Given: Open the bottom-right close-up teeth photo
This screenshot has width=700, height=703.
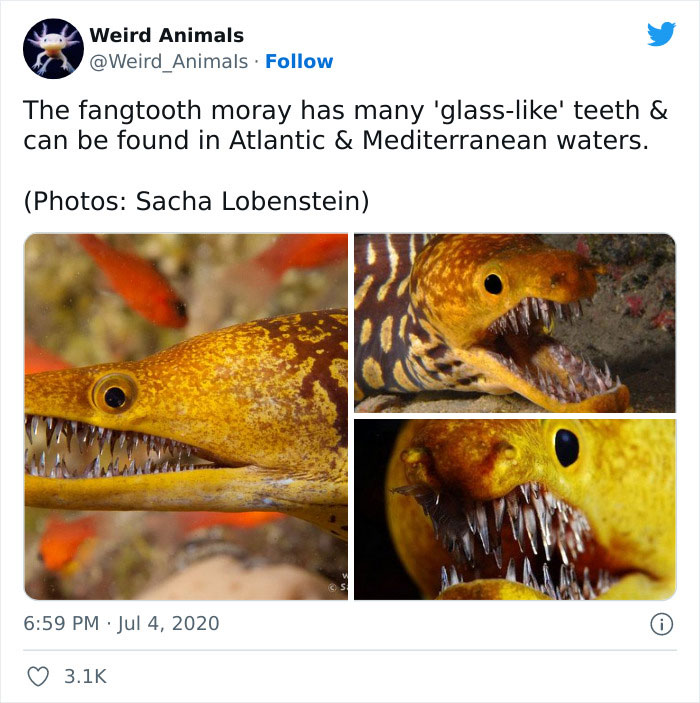Looking at the screenshot, I should click(x=514, y=509).
